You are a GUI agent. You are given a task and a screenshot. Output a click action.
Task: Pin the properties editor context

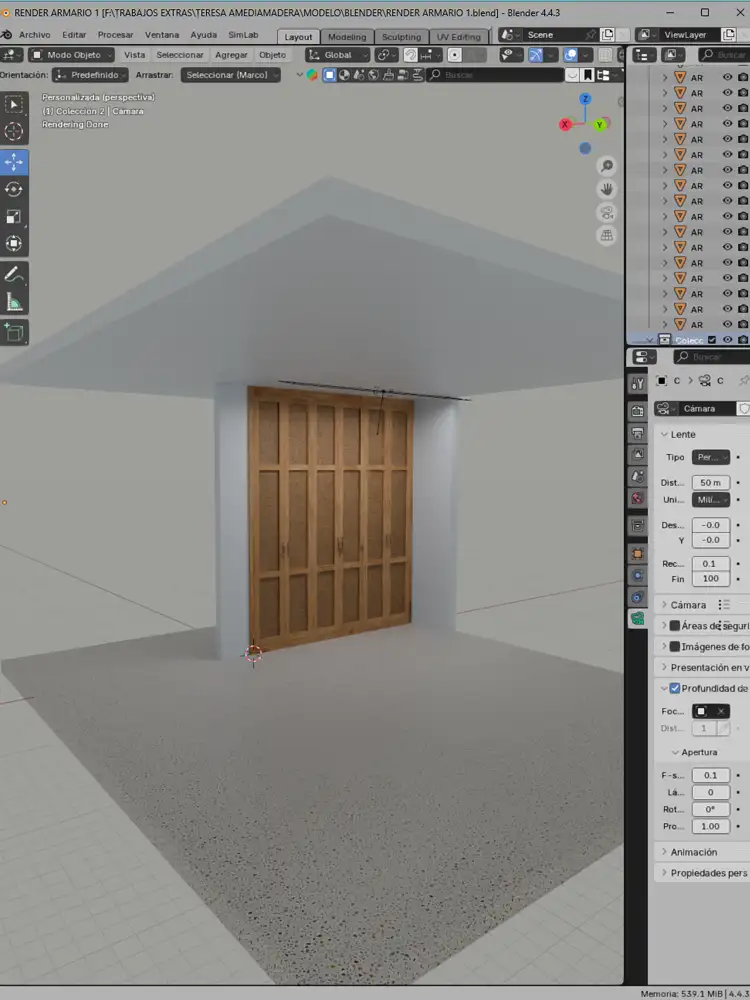tap(744, 381)
